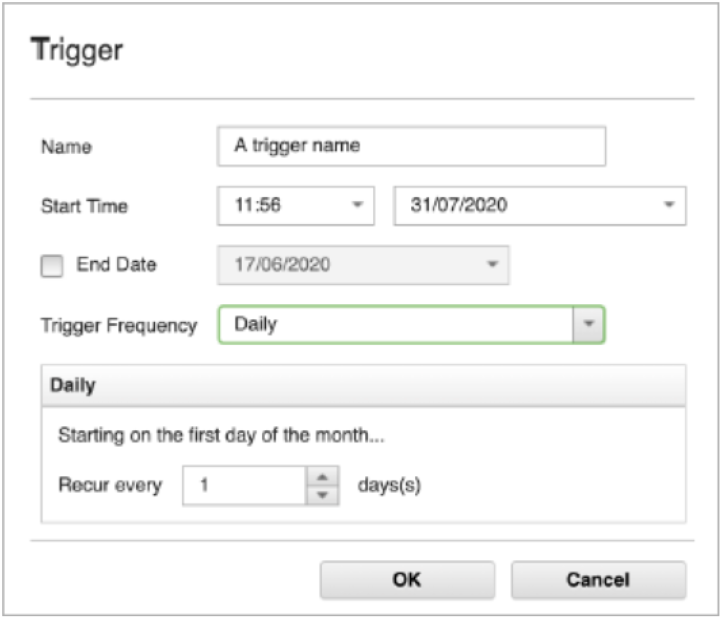Click the Name text field
The width and height of the screenshot is (721, 619).
pos(411,146)
